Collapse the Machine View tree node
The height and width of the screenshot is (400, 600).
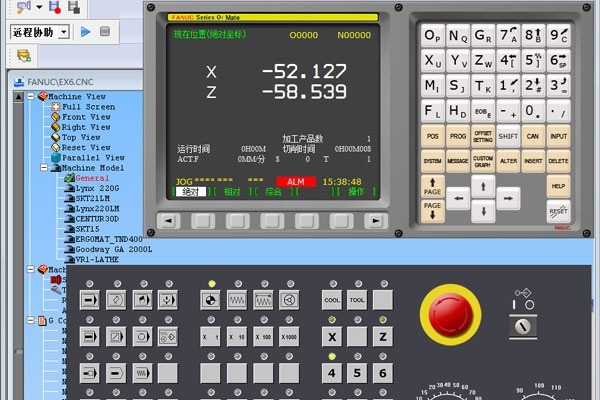32,97
